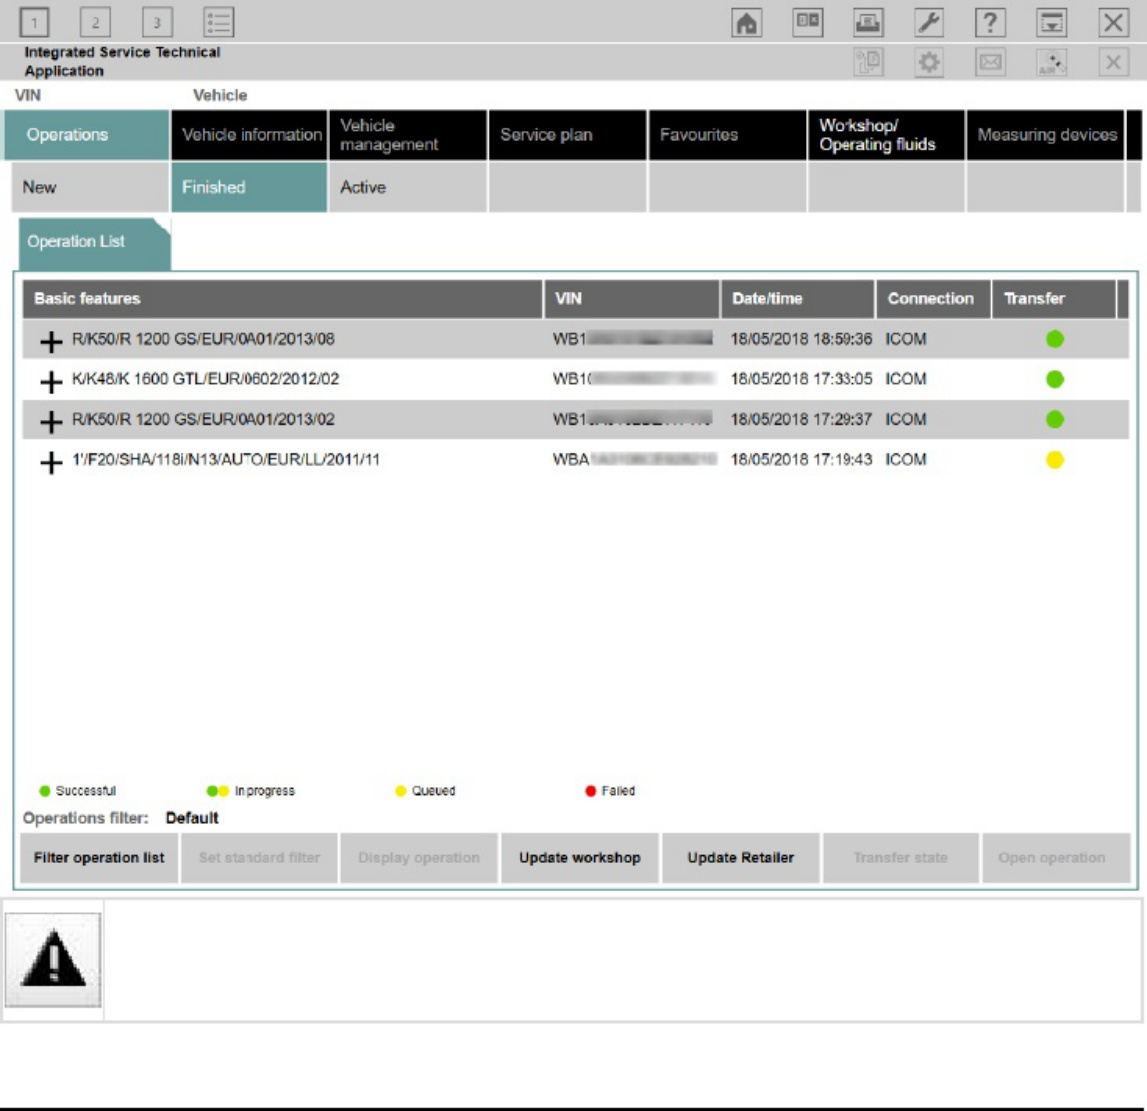Click the number 1 page icon
The width and height of the screenshot is (1147, 1111).
34,23
